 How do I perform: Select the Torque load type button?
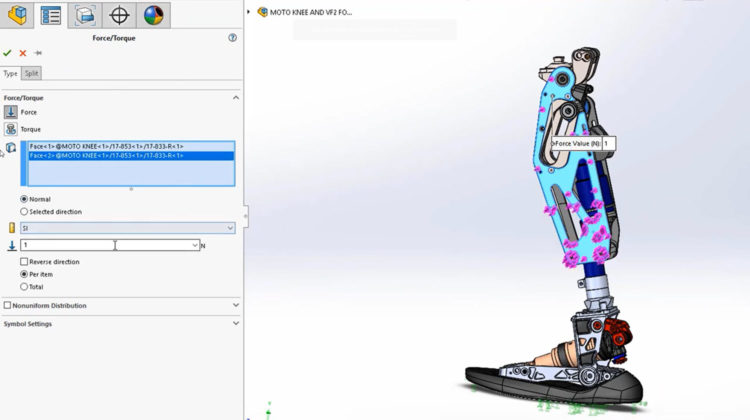click(x=11, y=129)
